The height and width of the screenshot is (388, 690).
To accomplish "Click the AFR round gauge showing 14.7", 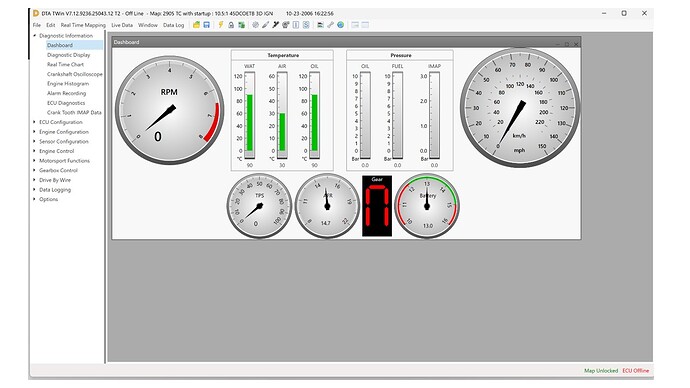I will [x=327, y=206].
